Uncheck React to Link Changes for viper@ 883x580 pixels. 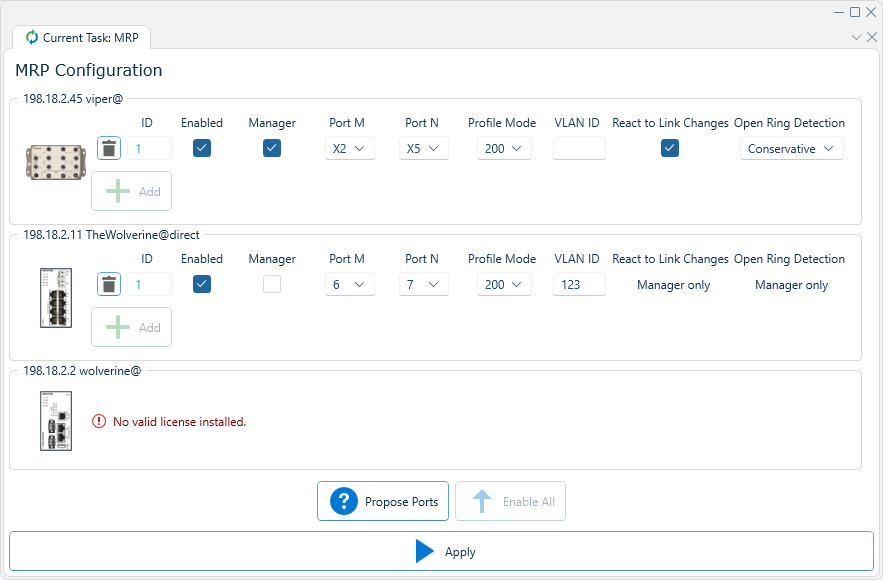coord(669,147)
